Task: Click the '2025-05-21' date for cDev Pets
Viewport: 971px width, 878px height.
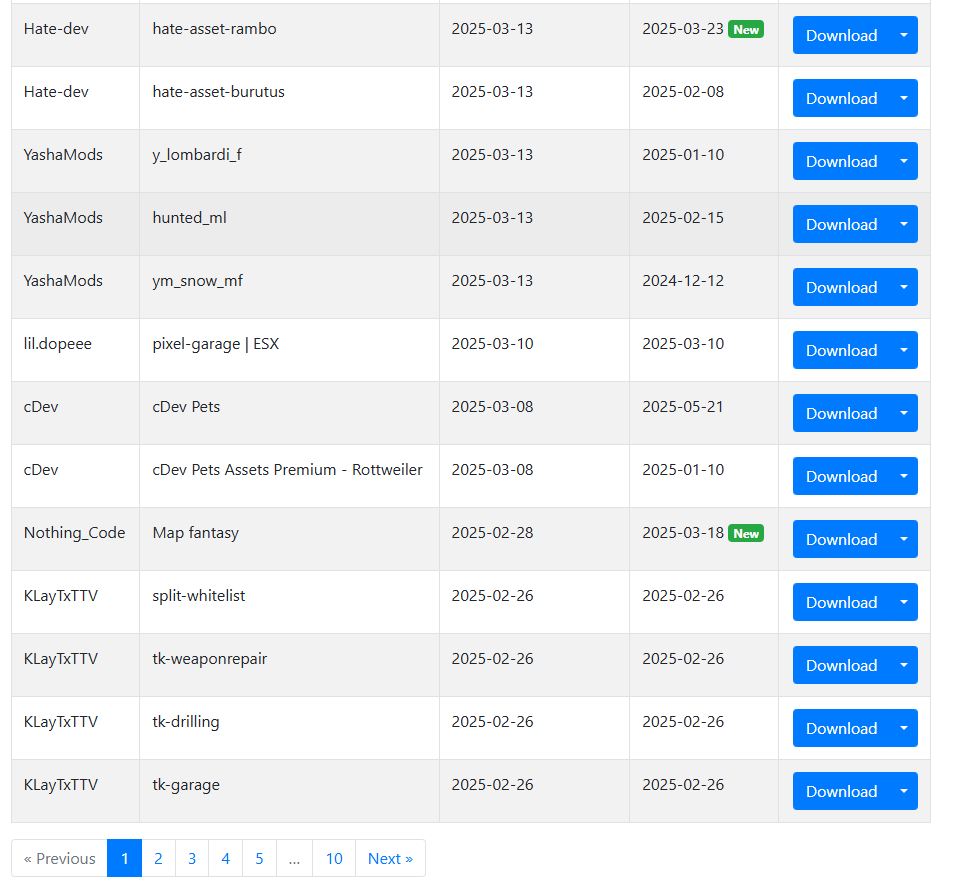Action: (682, 407)
